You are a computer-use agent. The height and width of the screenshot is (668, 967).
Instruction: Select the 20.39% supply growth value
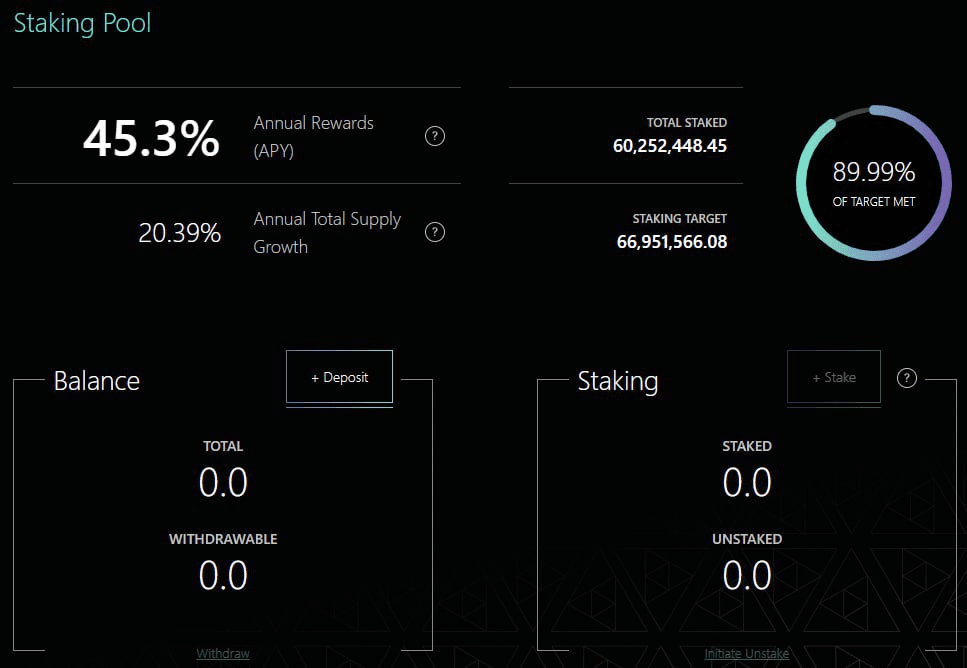click(179, 233)
